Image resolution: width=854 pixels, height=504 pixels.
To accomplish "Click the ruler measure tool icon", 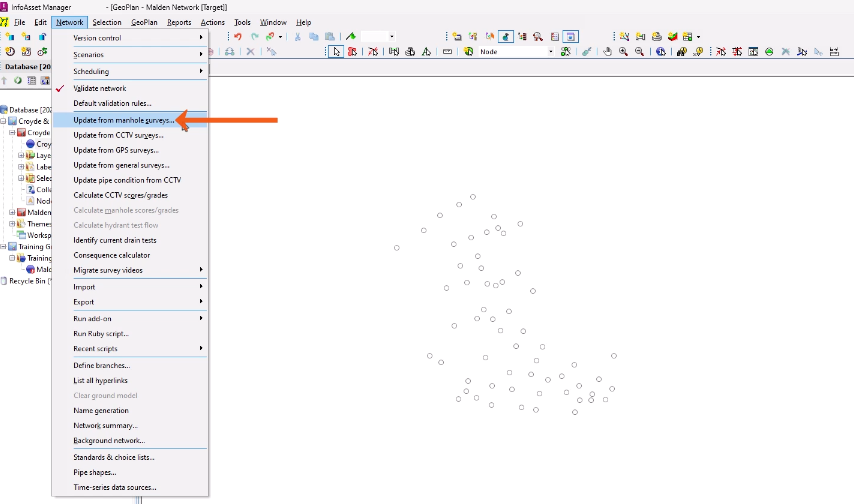I will (447, 52).
